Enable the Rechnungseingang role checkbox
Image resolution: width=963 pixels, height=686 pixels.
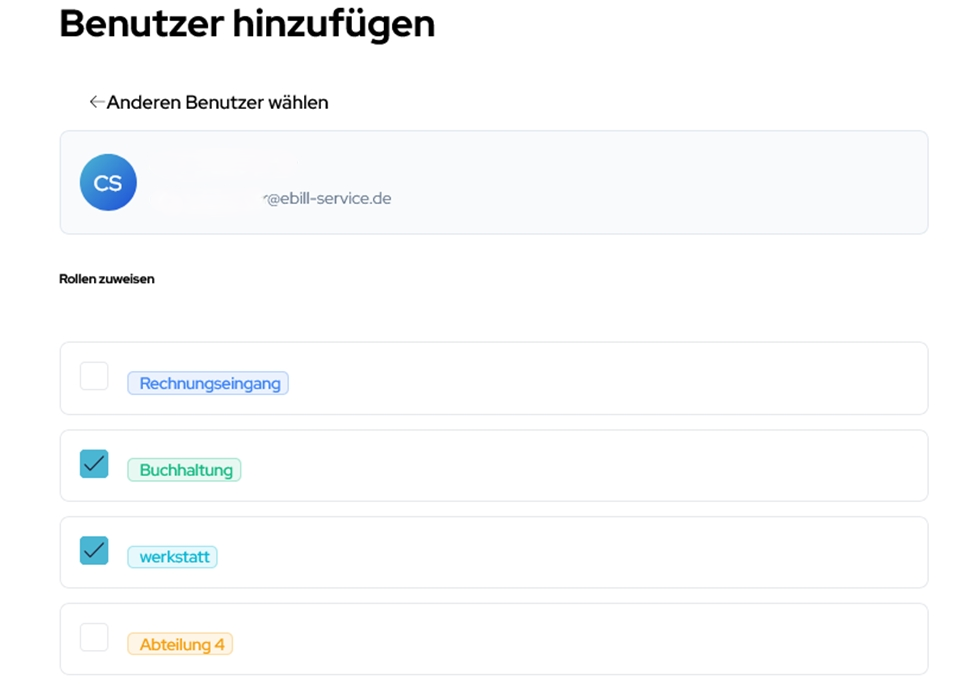point(94,376)
